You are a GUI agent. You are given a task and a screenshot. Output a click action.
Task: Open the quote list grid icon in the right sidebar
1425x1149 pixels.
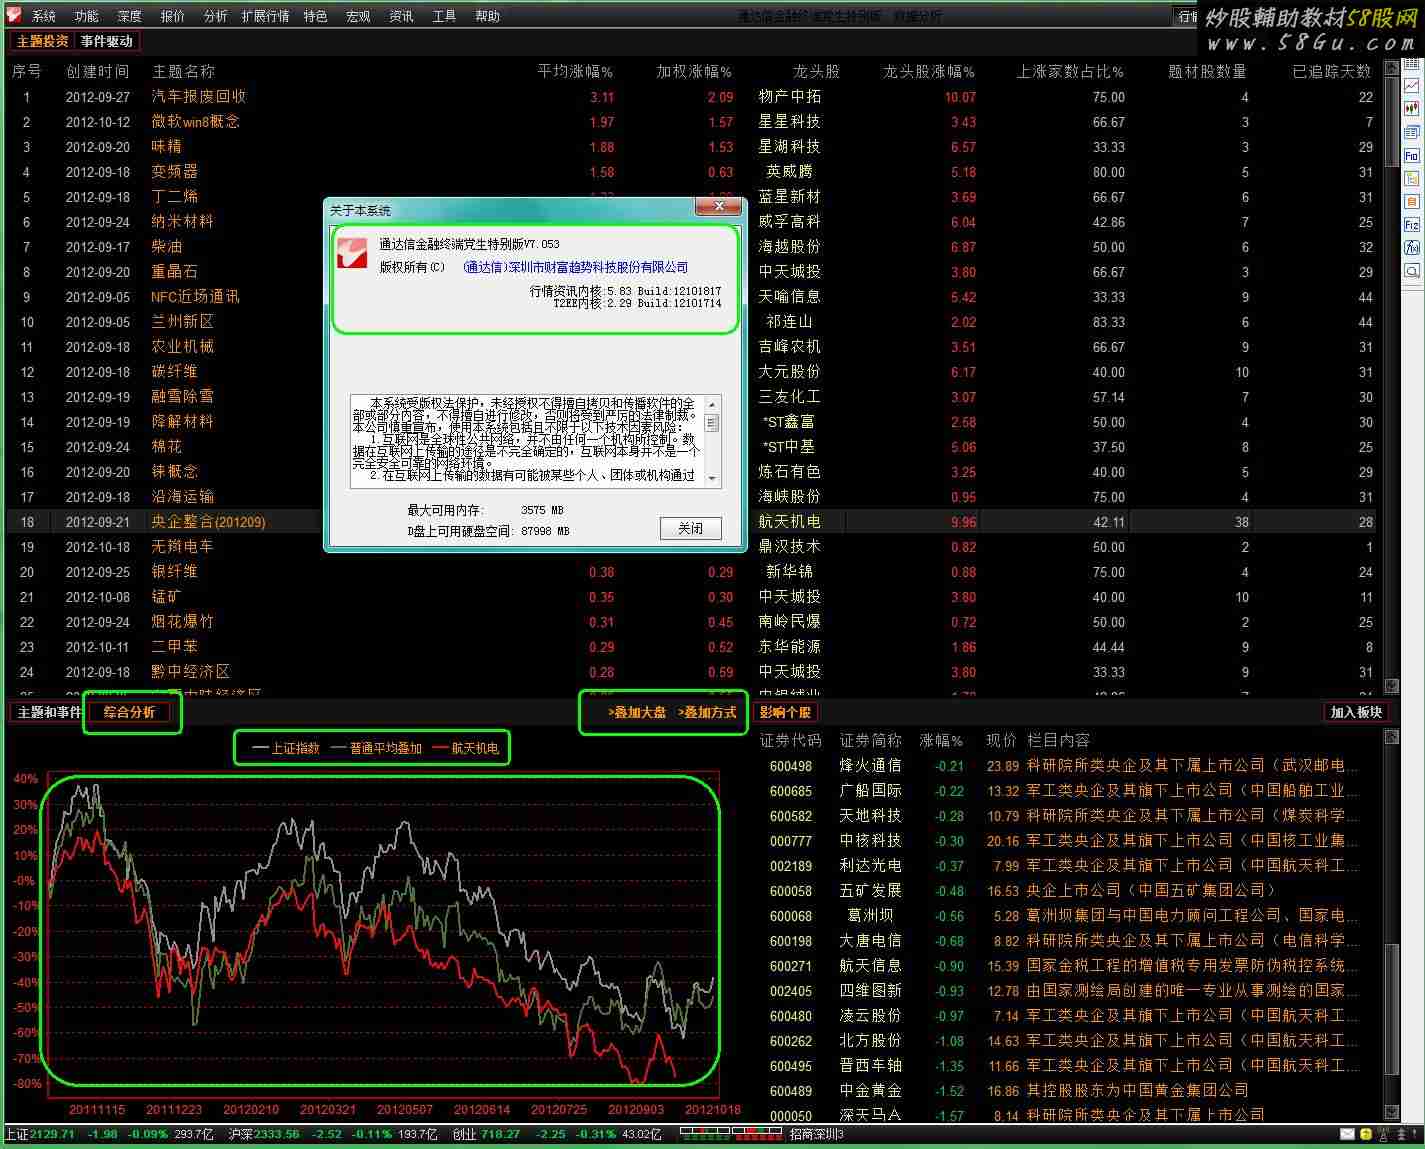(1411, 64)
